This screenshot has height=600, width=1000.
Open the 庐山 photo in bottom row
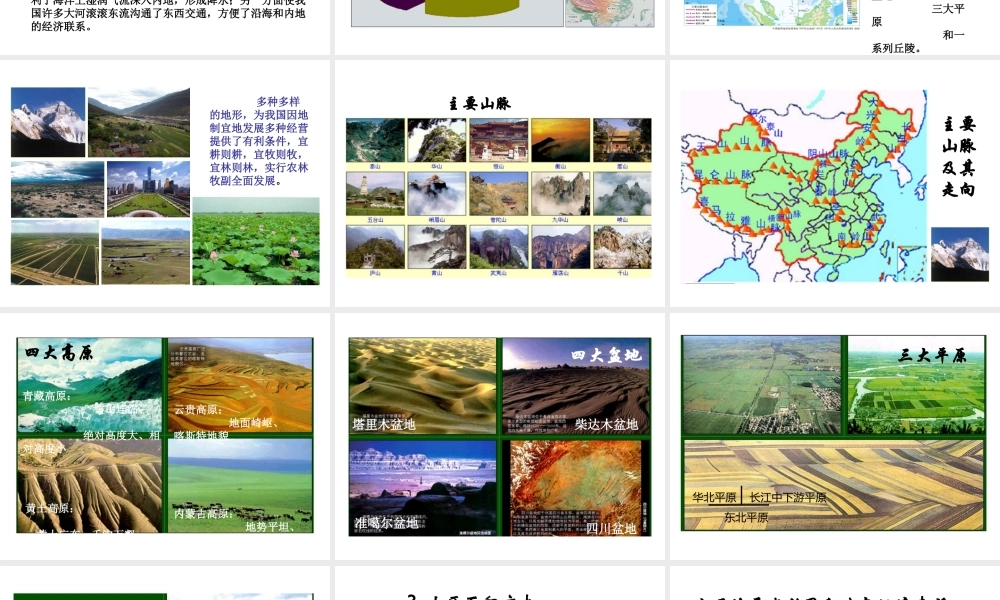(375, 247)
